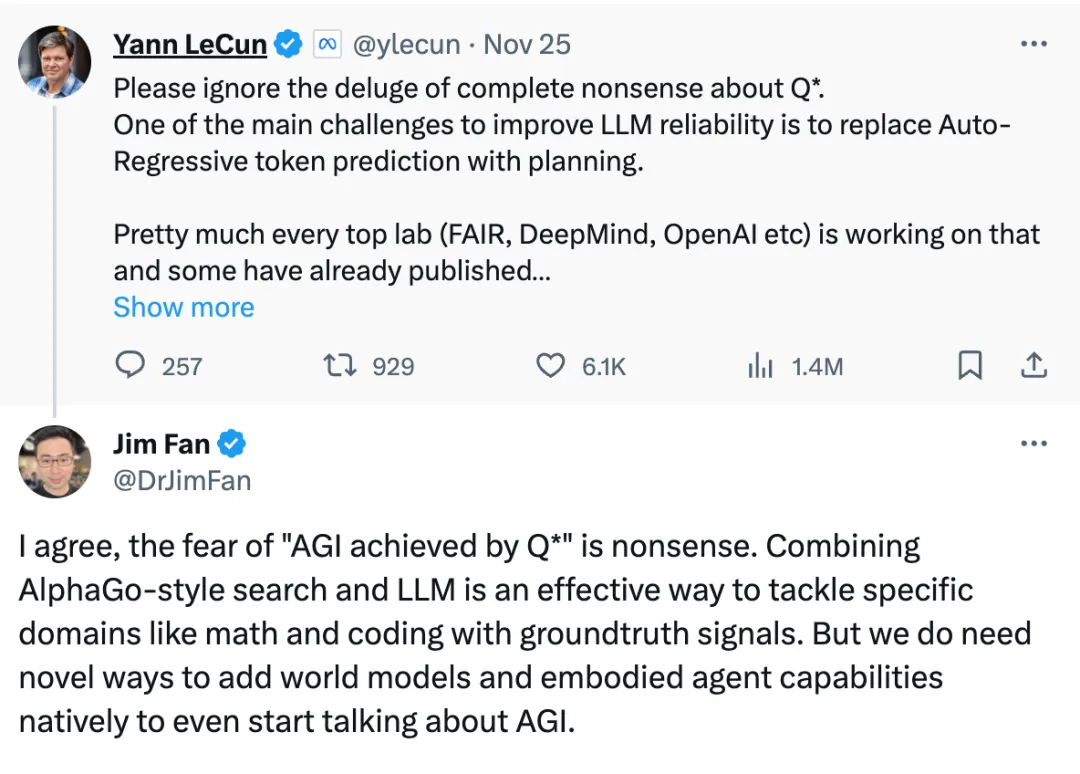Click Yann LeCun's profile picture
The width and height of the screenshot is (1080, 774).
[x=54, y=62]
